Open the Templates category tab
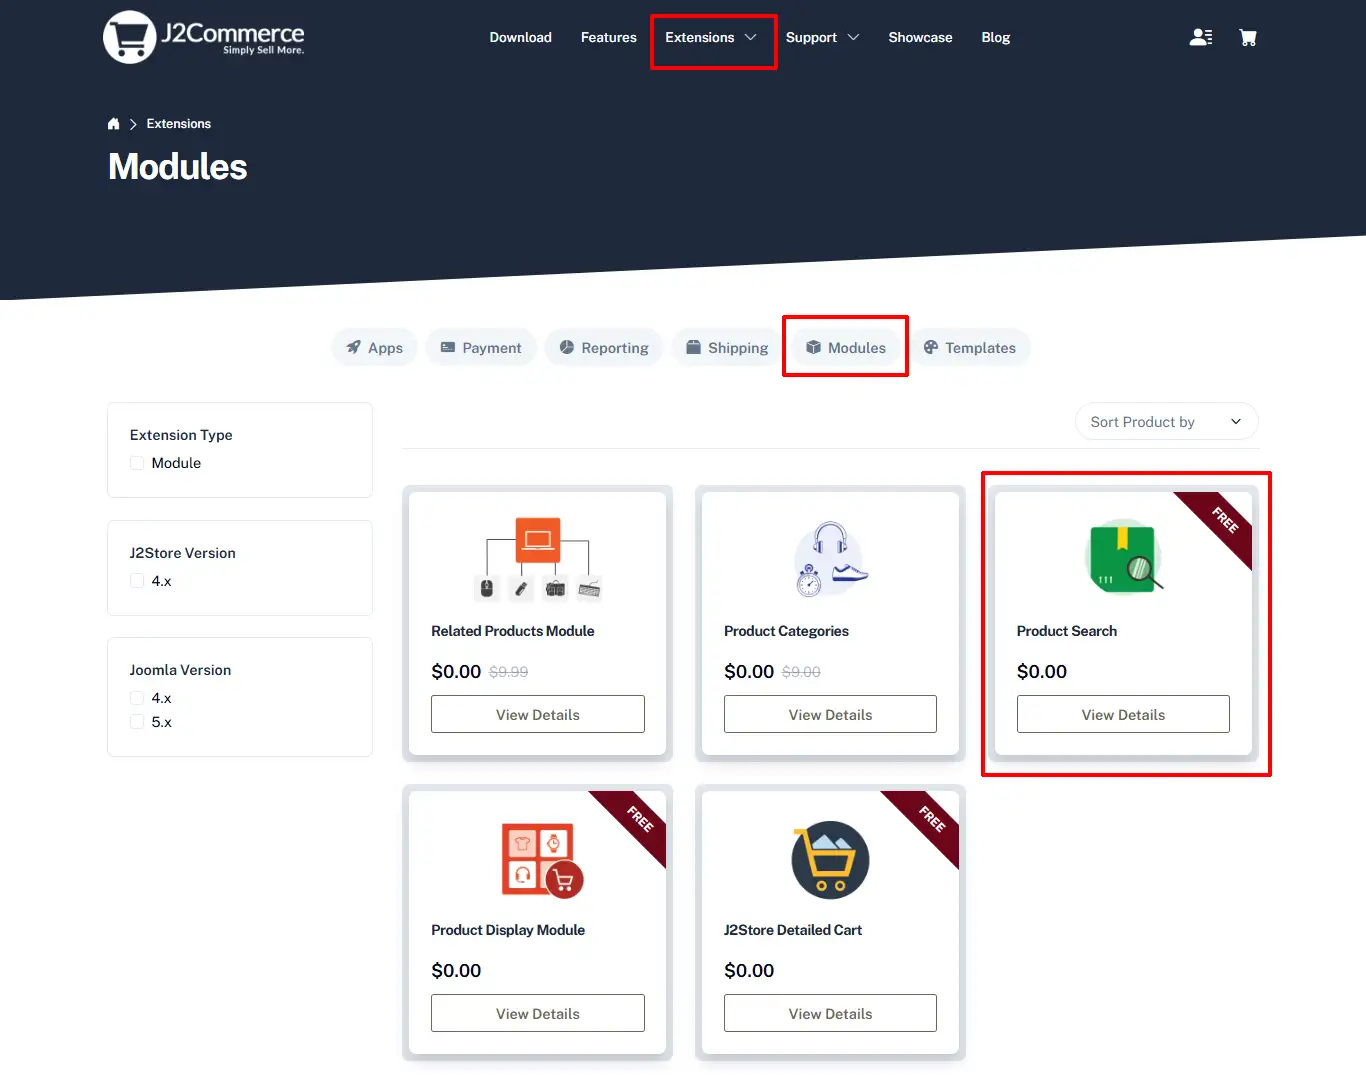 click(x=970, y=348)
